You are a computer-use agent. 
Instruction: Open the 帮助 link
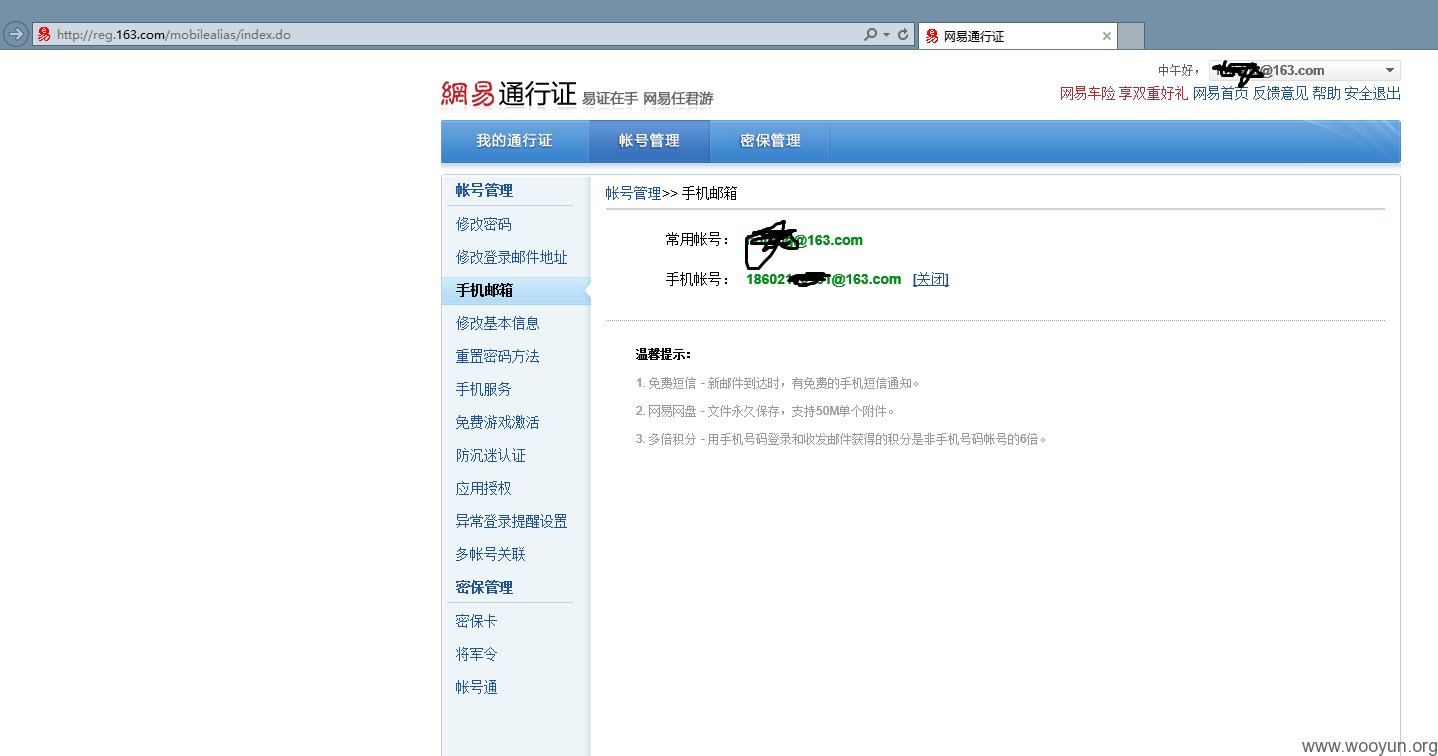click(1326, 94)
